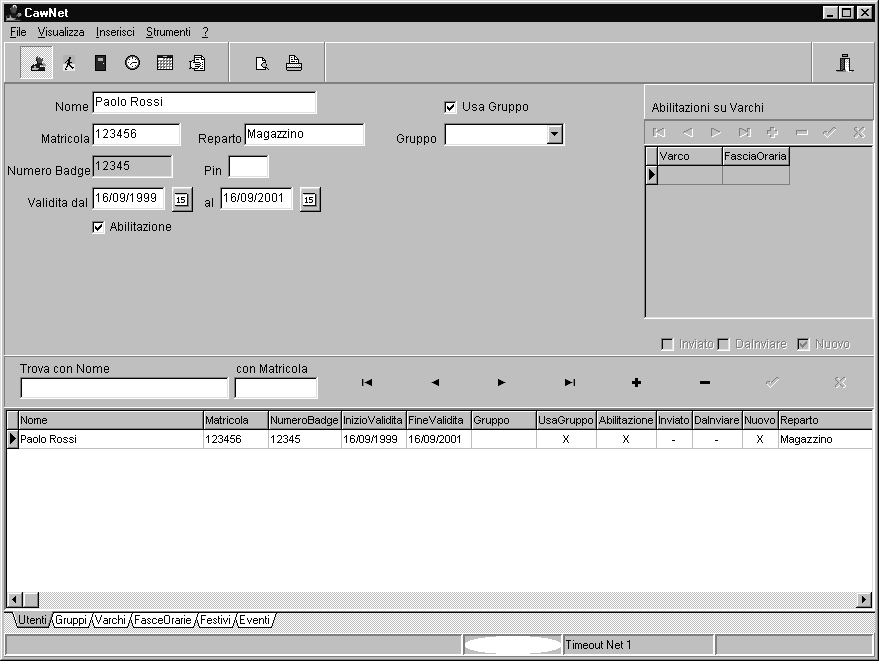Click the Pin input field

pyautogui.click(x=248, y=167)
